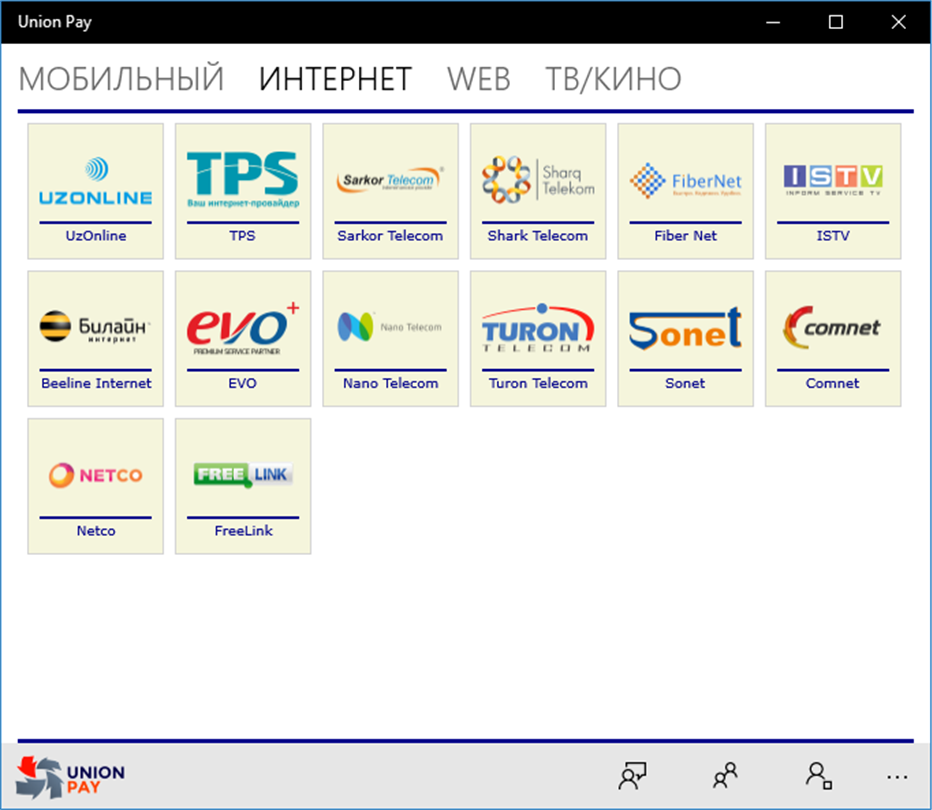
Task: Close the Union Pay window
Action: click(899, 22)
